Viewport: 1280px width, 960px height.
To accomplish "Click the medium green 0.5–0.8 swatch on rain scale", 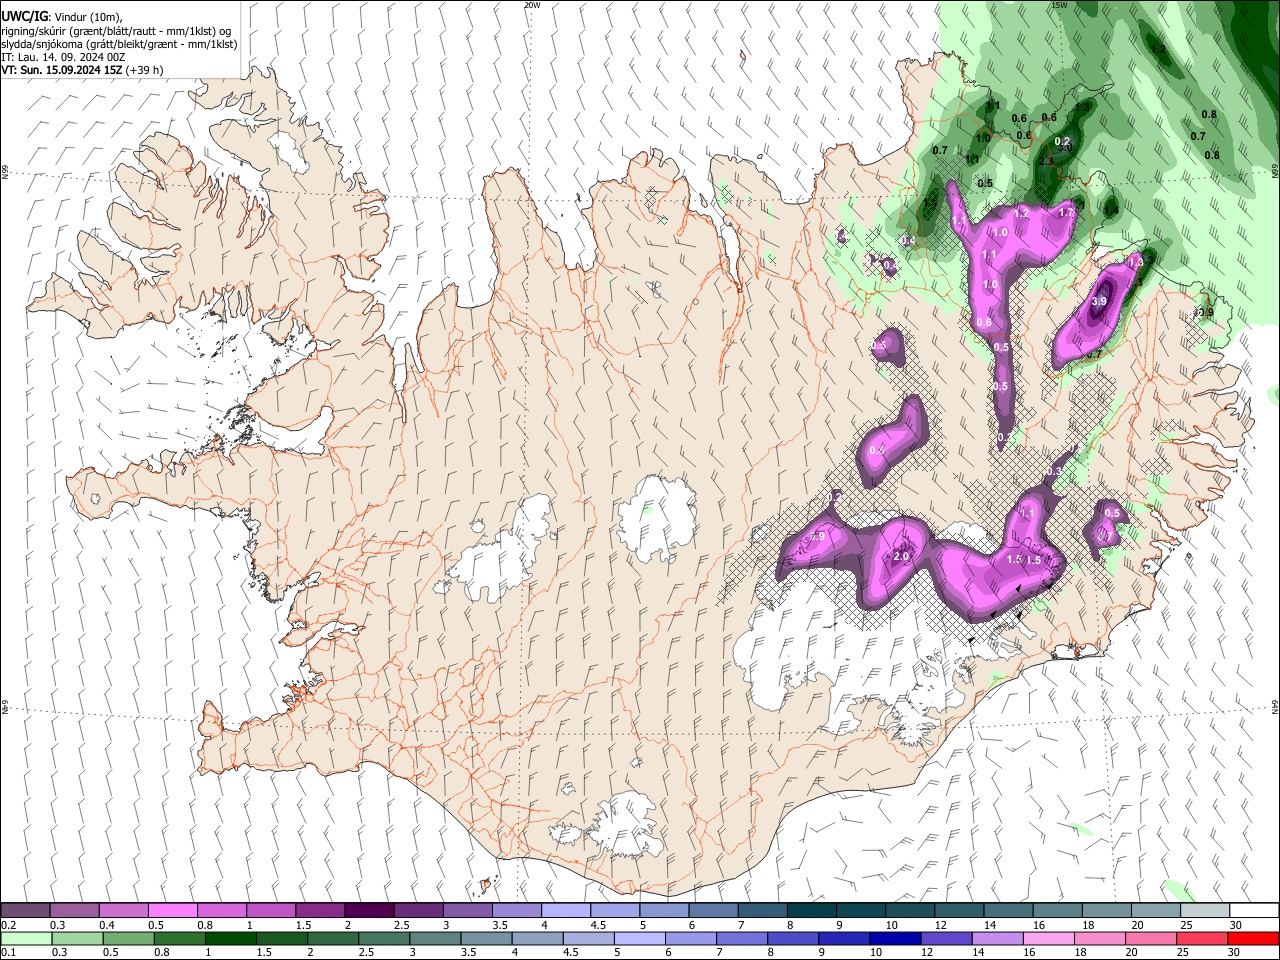I will 129,938.
